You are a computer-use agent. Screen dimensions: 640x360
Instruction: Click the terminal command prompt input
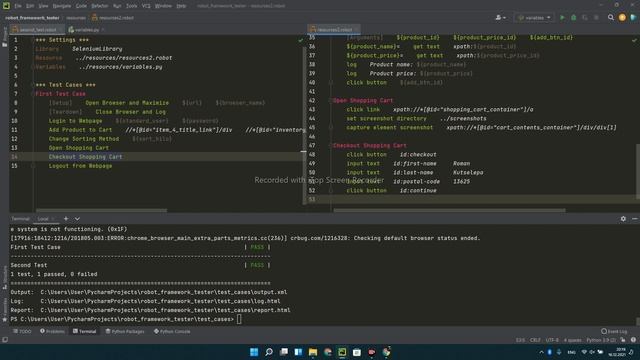pyautogui.click(x=239, y=319)
